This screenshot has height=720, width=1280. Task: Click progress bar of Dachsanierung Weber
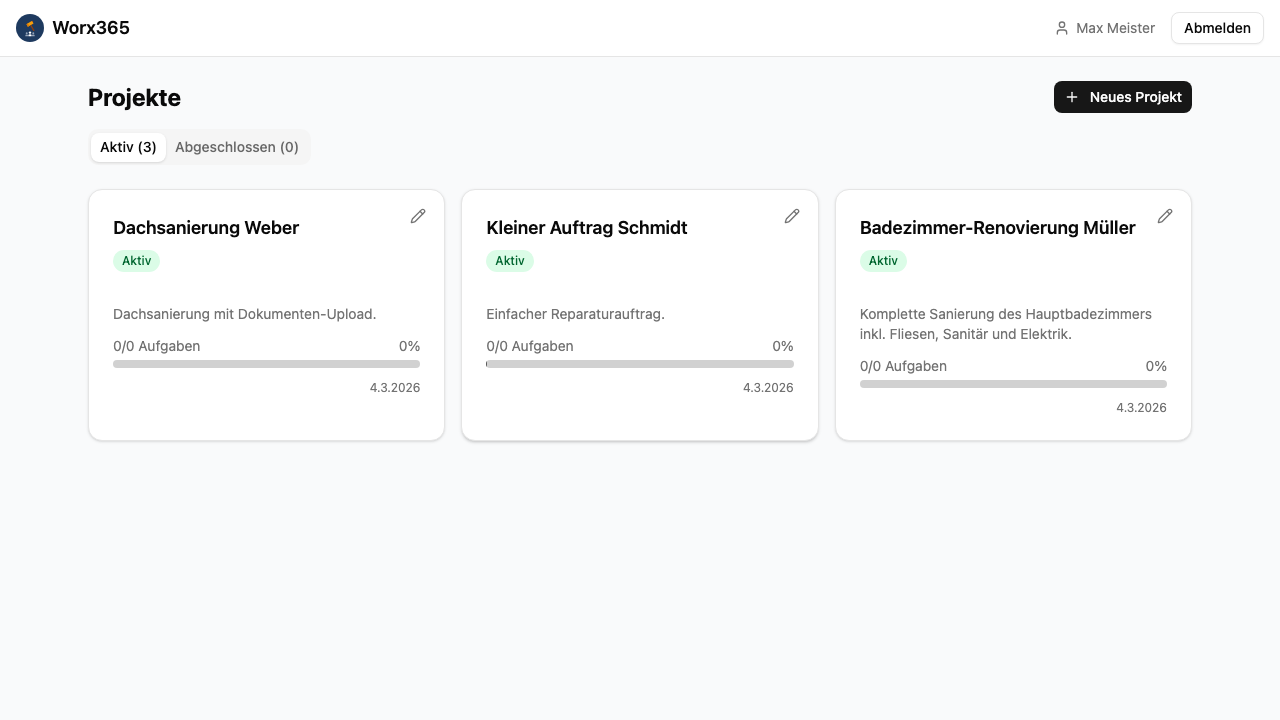pyautogui.click(x=266, y=364)
